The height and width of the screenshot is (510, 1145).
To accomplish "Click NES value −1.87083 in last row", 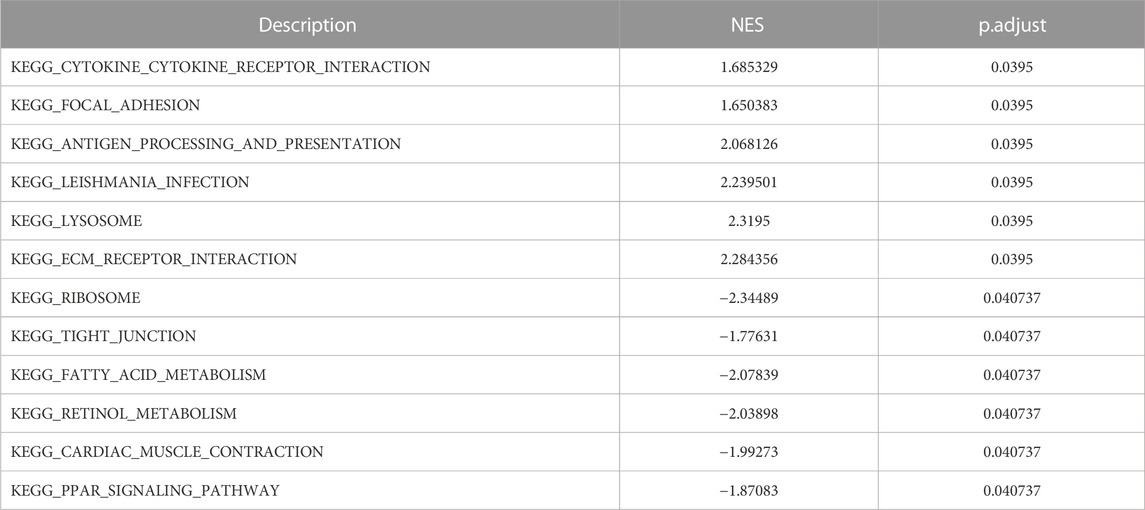I will click(x=748, y=490).
